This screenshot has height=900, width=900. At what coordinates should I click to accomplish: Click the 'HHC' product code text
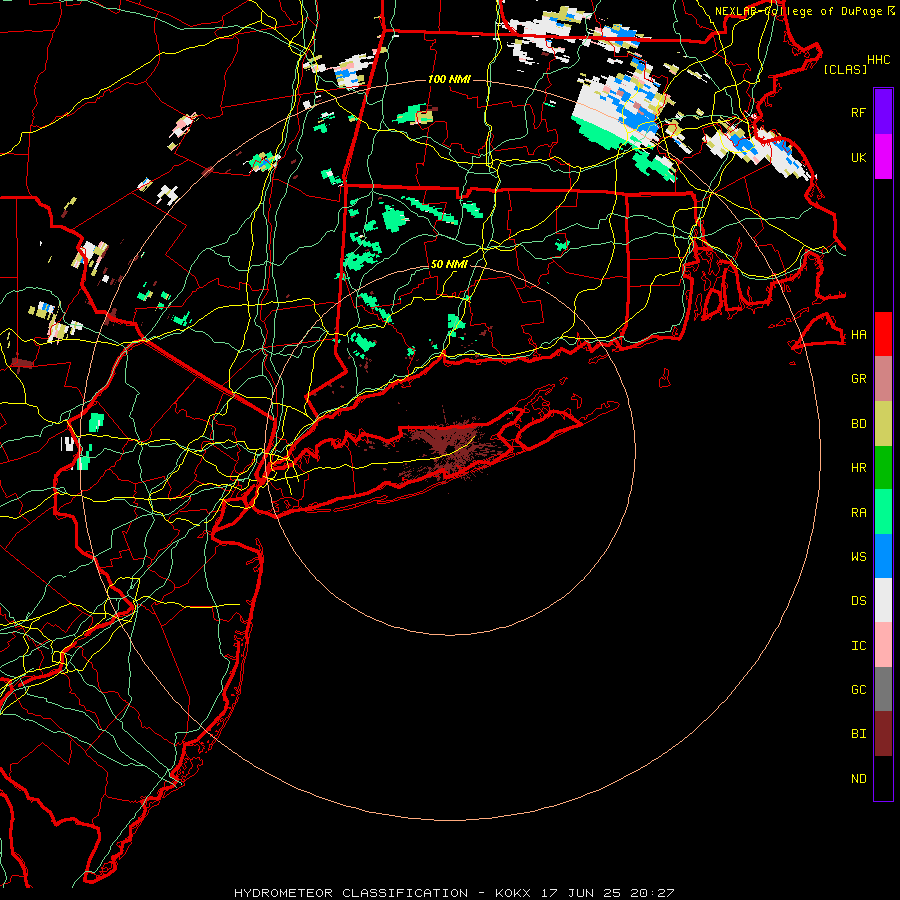point(878,59)
